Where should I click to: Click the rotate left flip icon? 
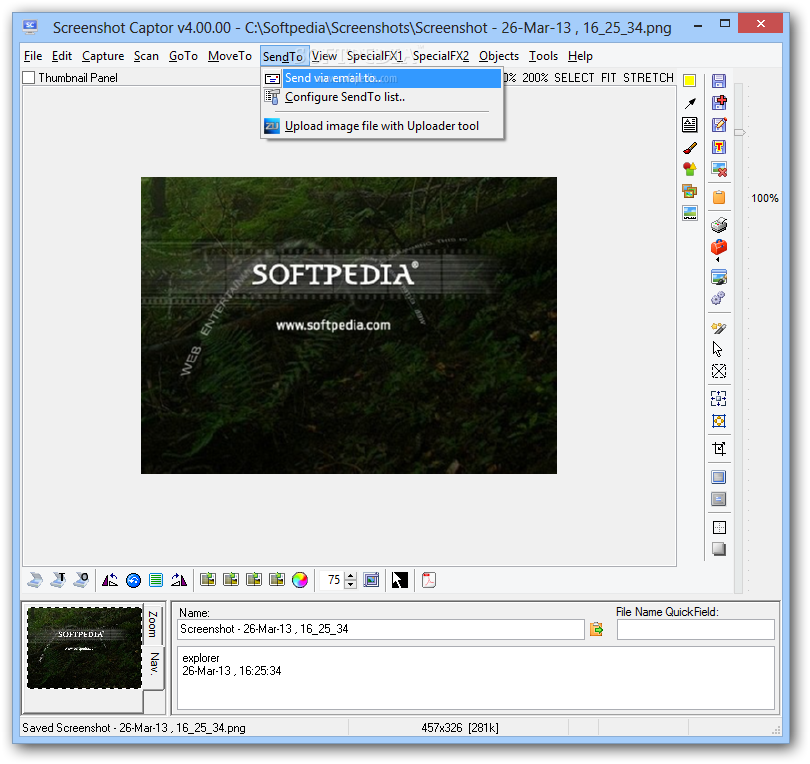pyautogui.click(x=110, y=580)
